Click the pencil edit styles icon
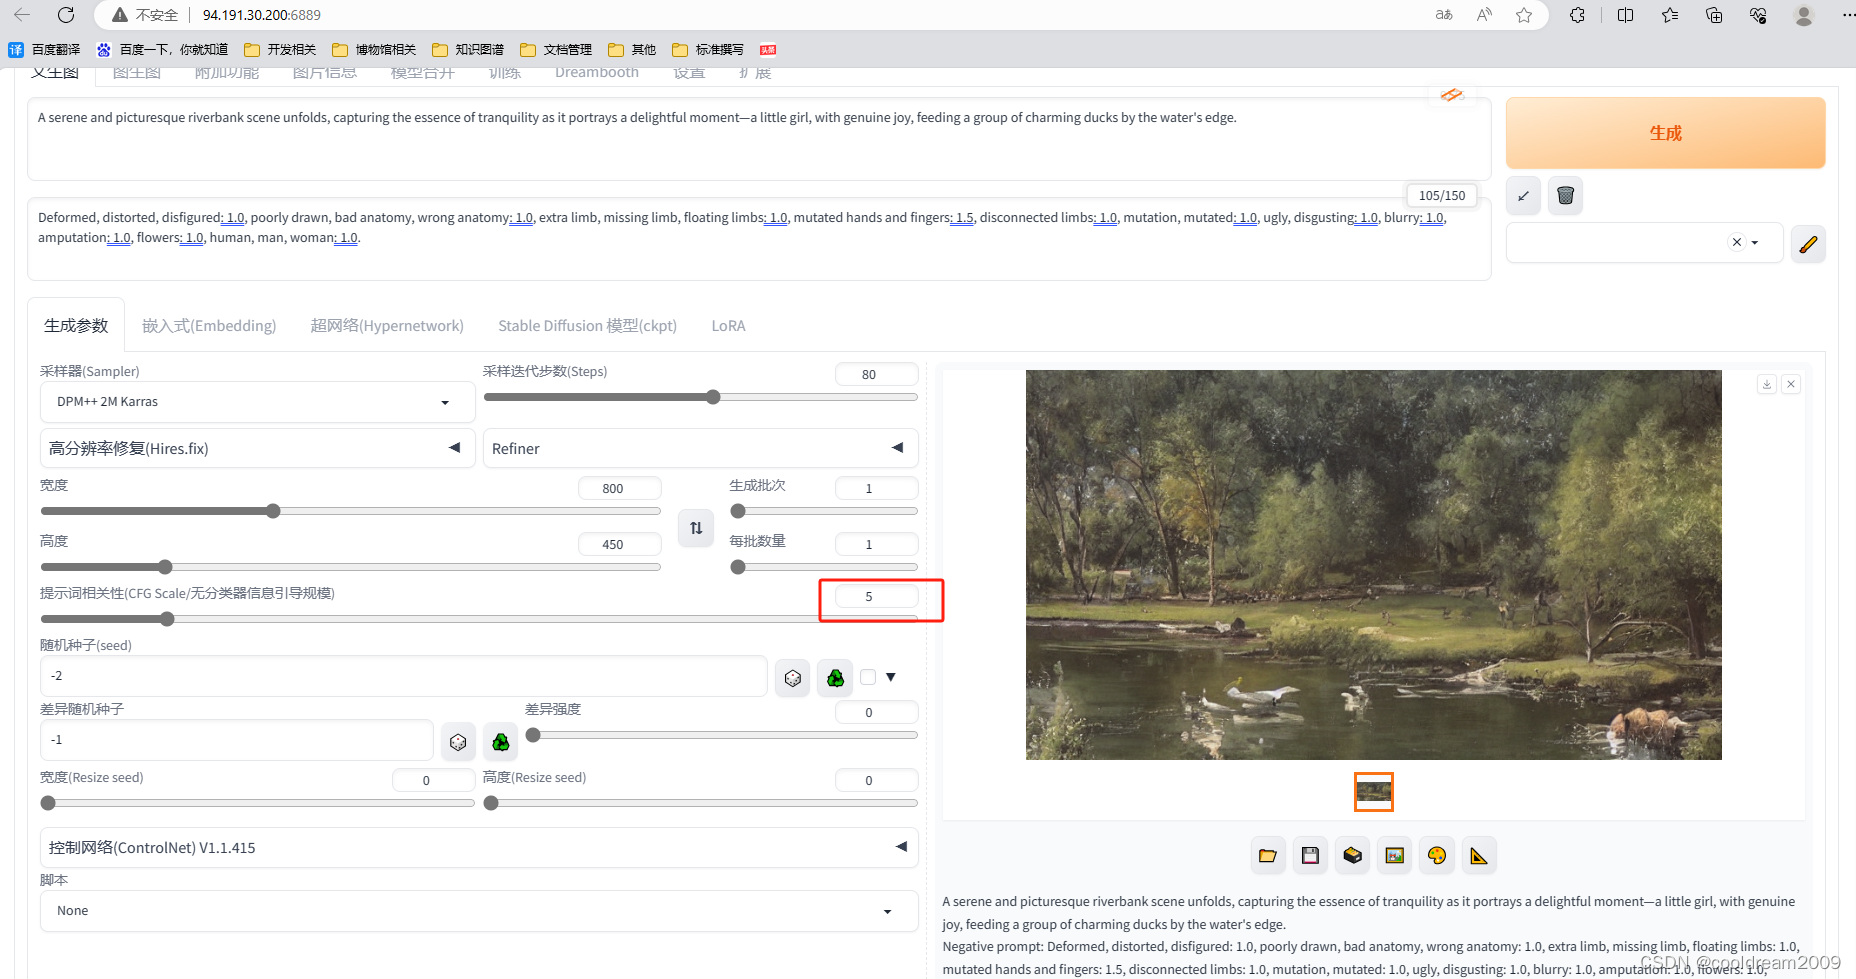 [x=1808, y=243]
